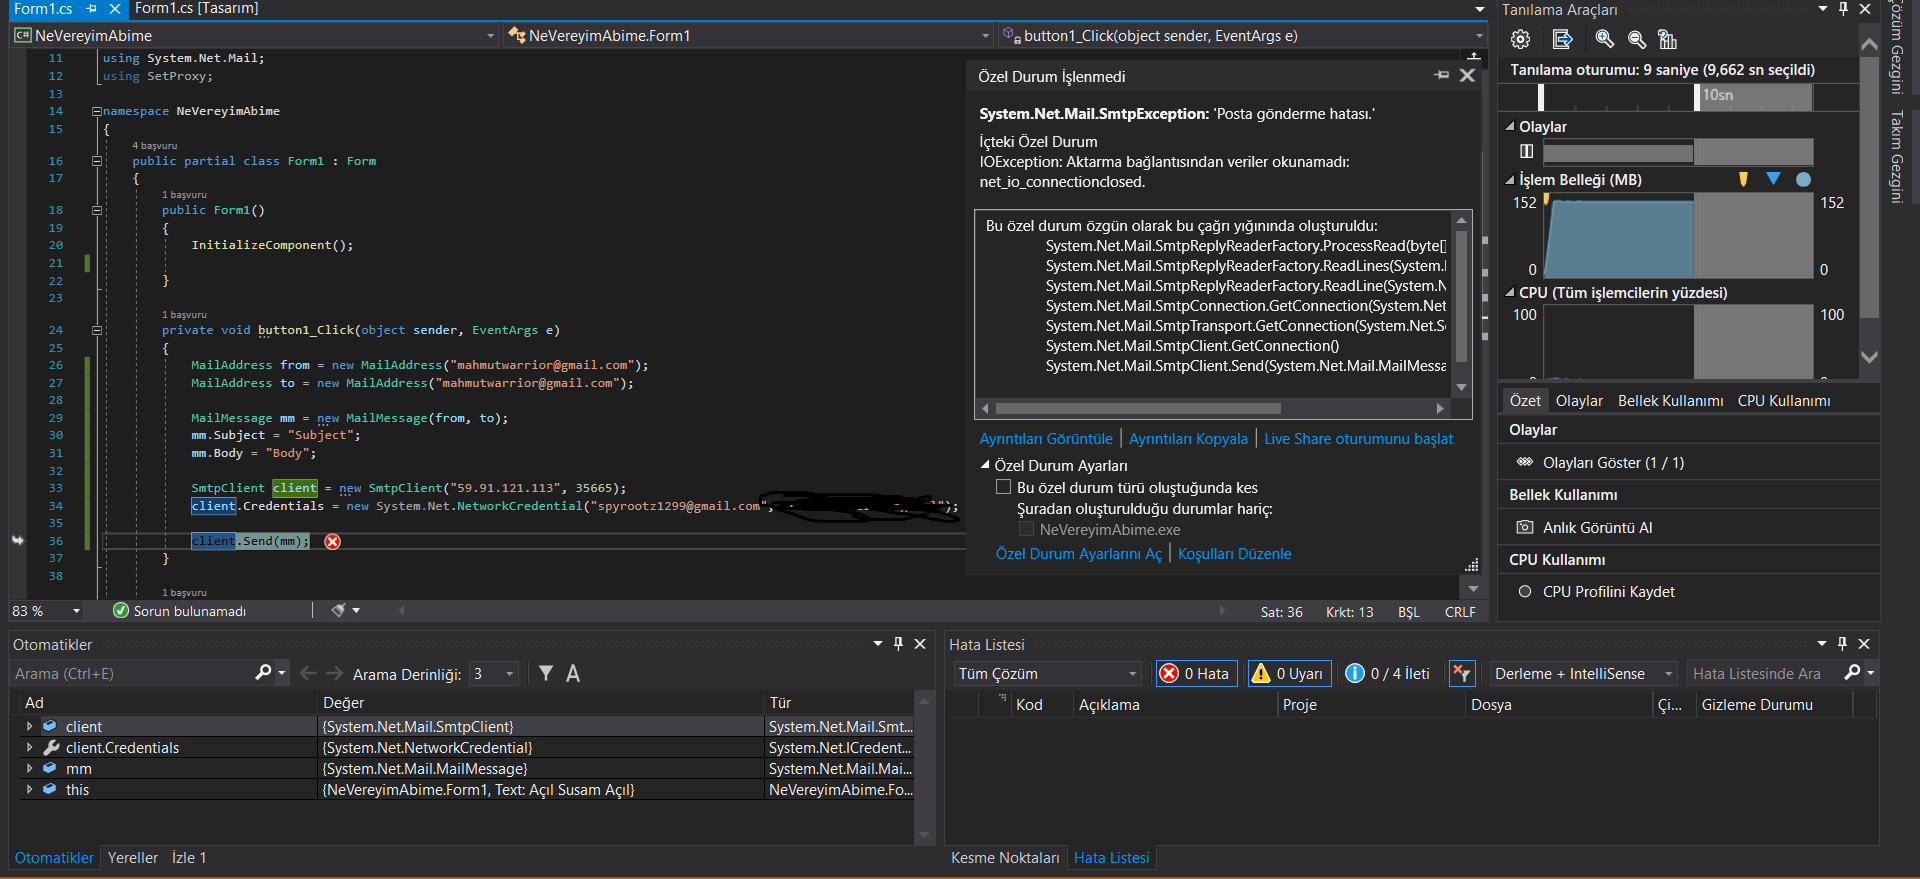Collapse the İşlem Belleği (MB) graph

click(x=1510, y=180)
